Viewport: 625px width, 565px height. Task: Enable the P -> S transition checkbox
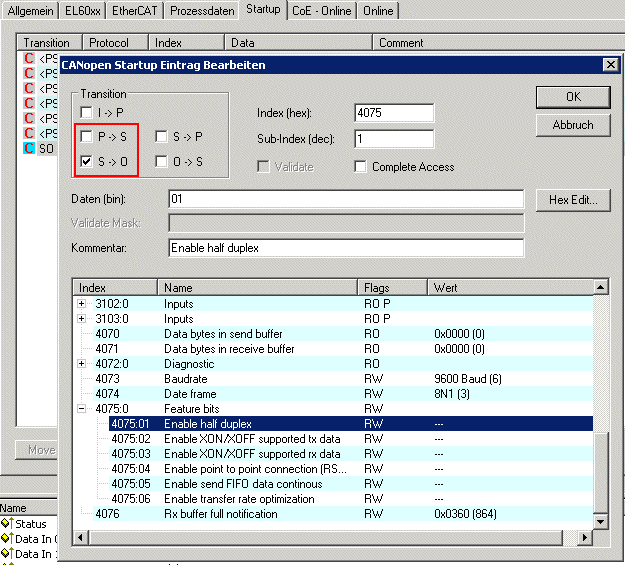pos(86,137)
